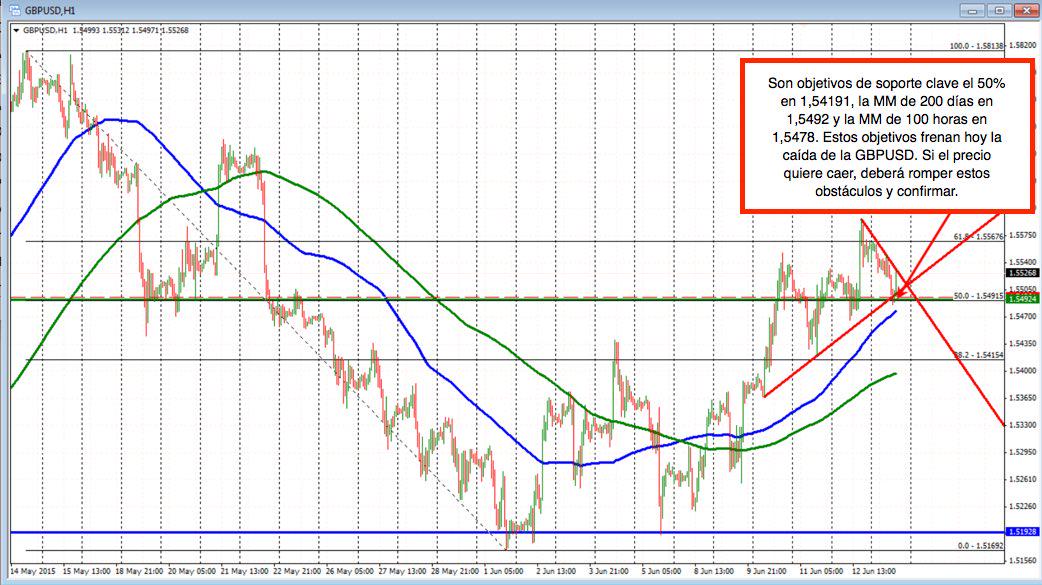Viewport: 1042px width, 585px height.
Task: Click the 28 May 21:00 time label
Action: pos(455,571)
